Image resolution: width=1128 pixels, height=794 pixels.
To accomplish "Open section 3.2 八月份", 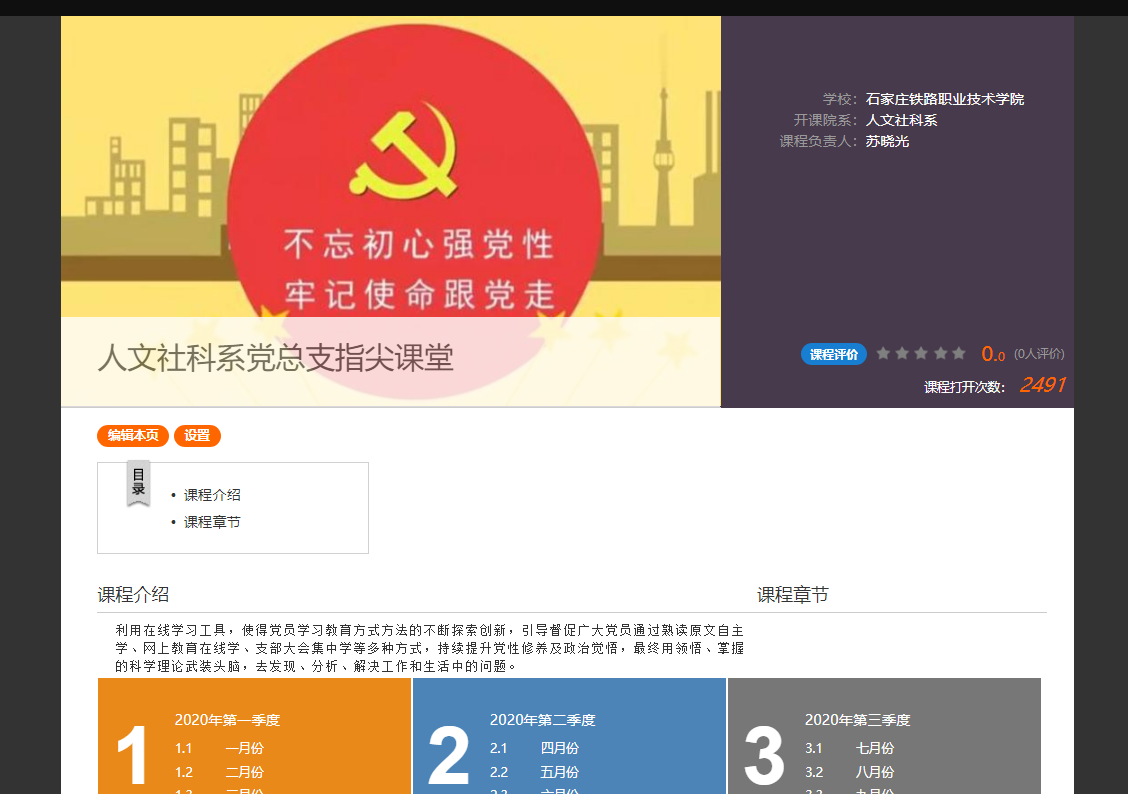I will coord(850,772).
